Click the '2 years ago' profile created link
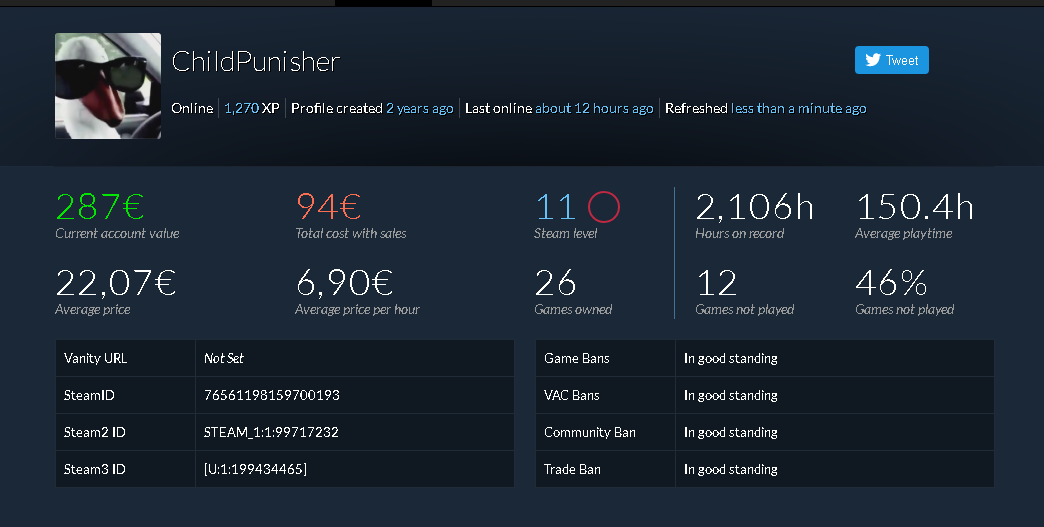 (419, 108)
